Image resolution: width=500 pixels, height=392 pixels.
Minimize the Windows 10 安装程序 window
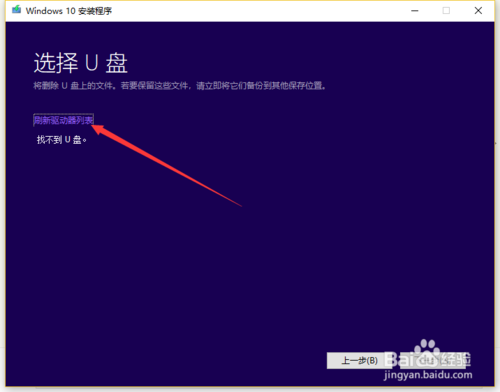coord(415,11)
